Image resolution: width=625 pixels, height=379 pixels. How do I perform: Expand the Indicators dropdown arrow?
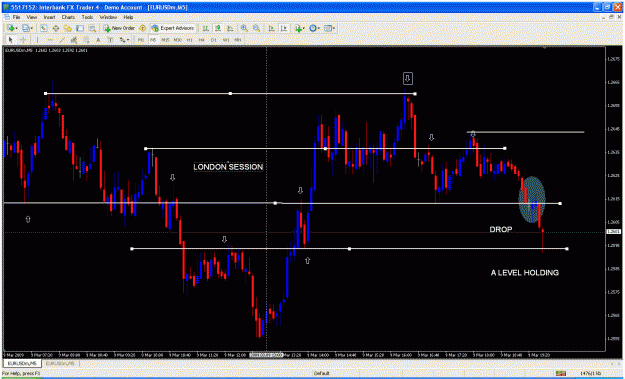click(x=304, y=28)
